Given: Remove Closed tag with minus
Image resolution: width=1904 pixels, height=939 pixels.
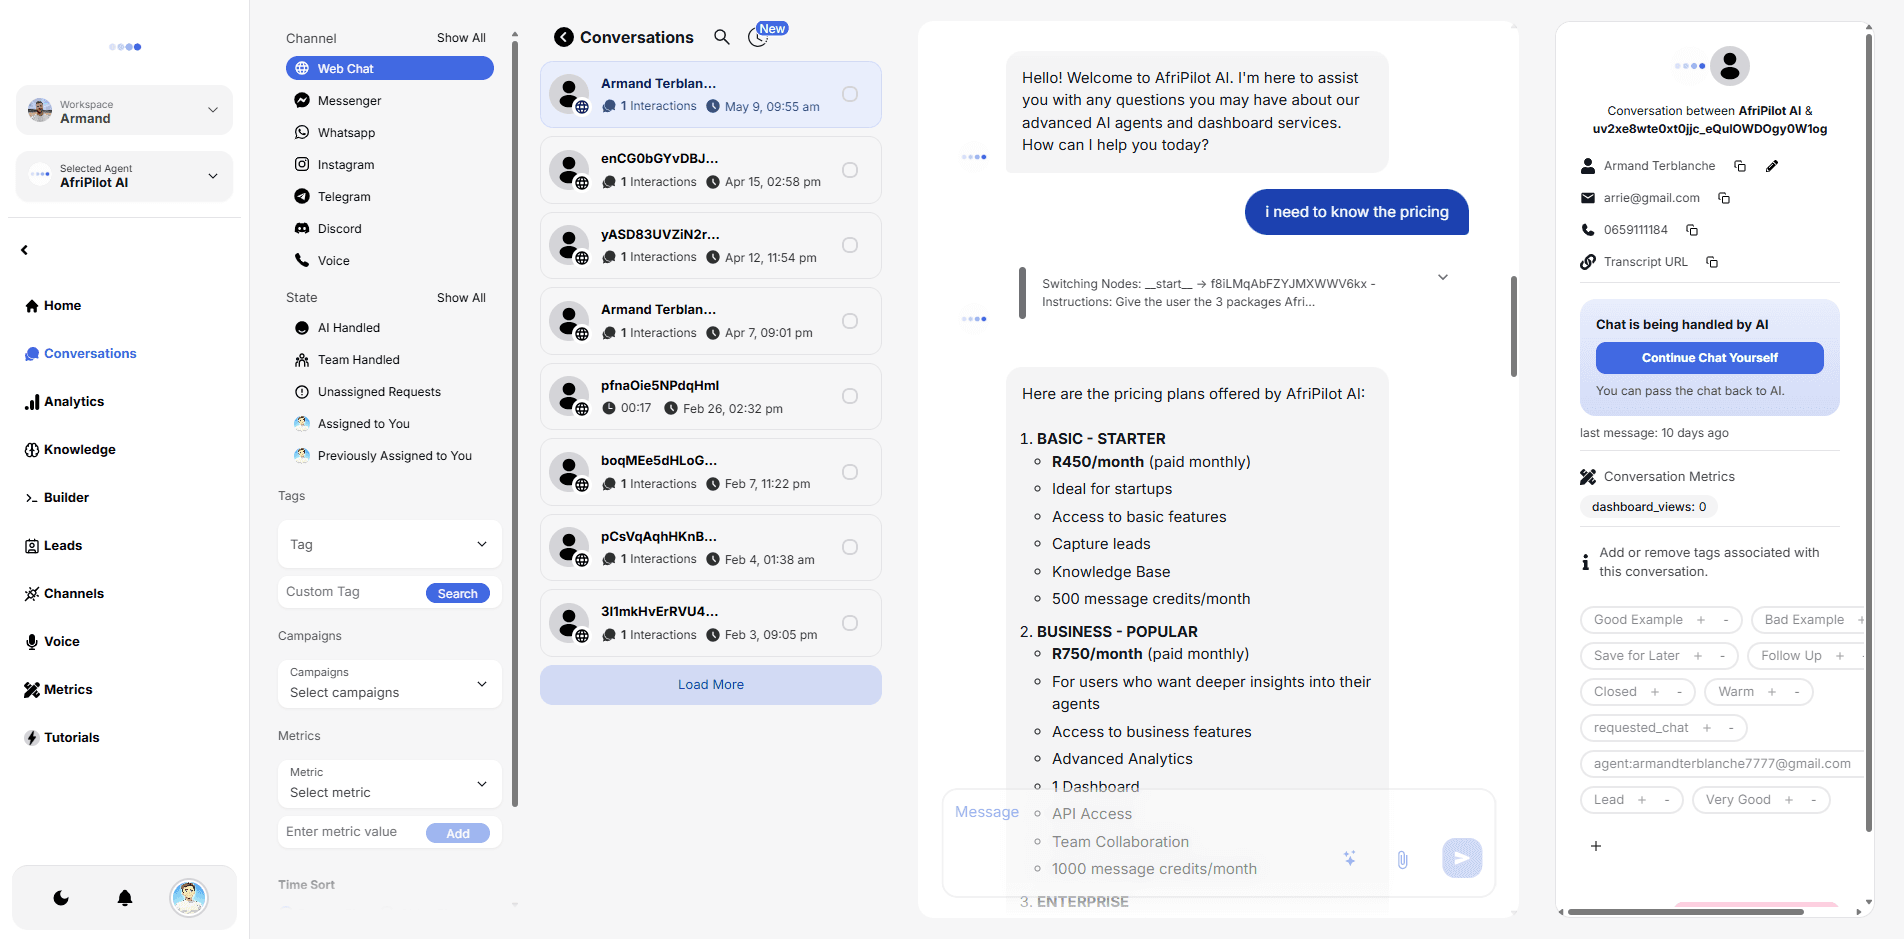Looking at the screenshot, I should click(x=1679, y=692).
